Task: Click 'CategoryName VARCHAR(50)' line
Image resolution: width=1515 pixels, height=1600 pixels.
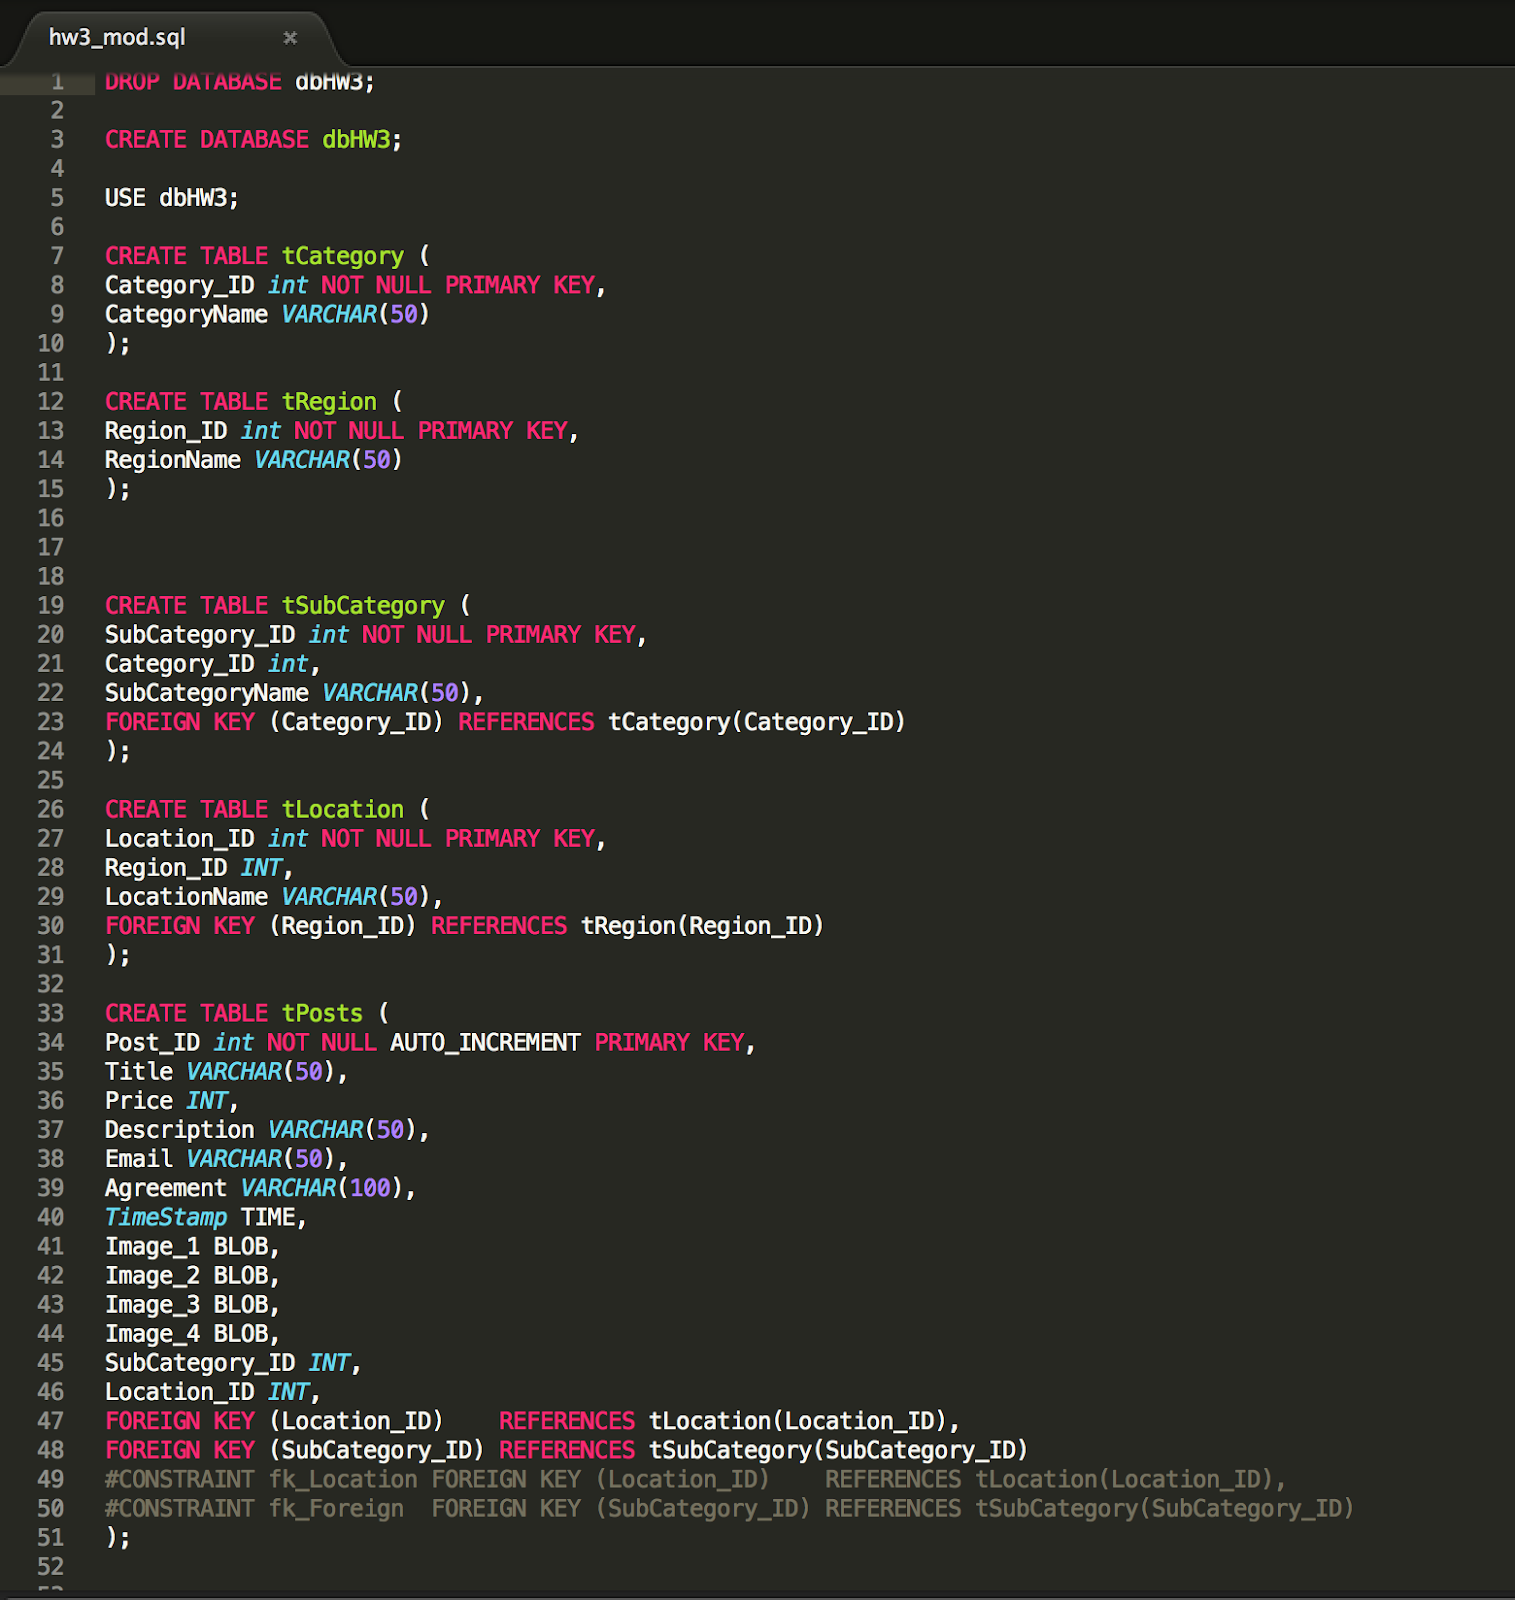Action: [x=267, y=314]
